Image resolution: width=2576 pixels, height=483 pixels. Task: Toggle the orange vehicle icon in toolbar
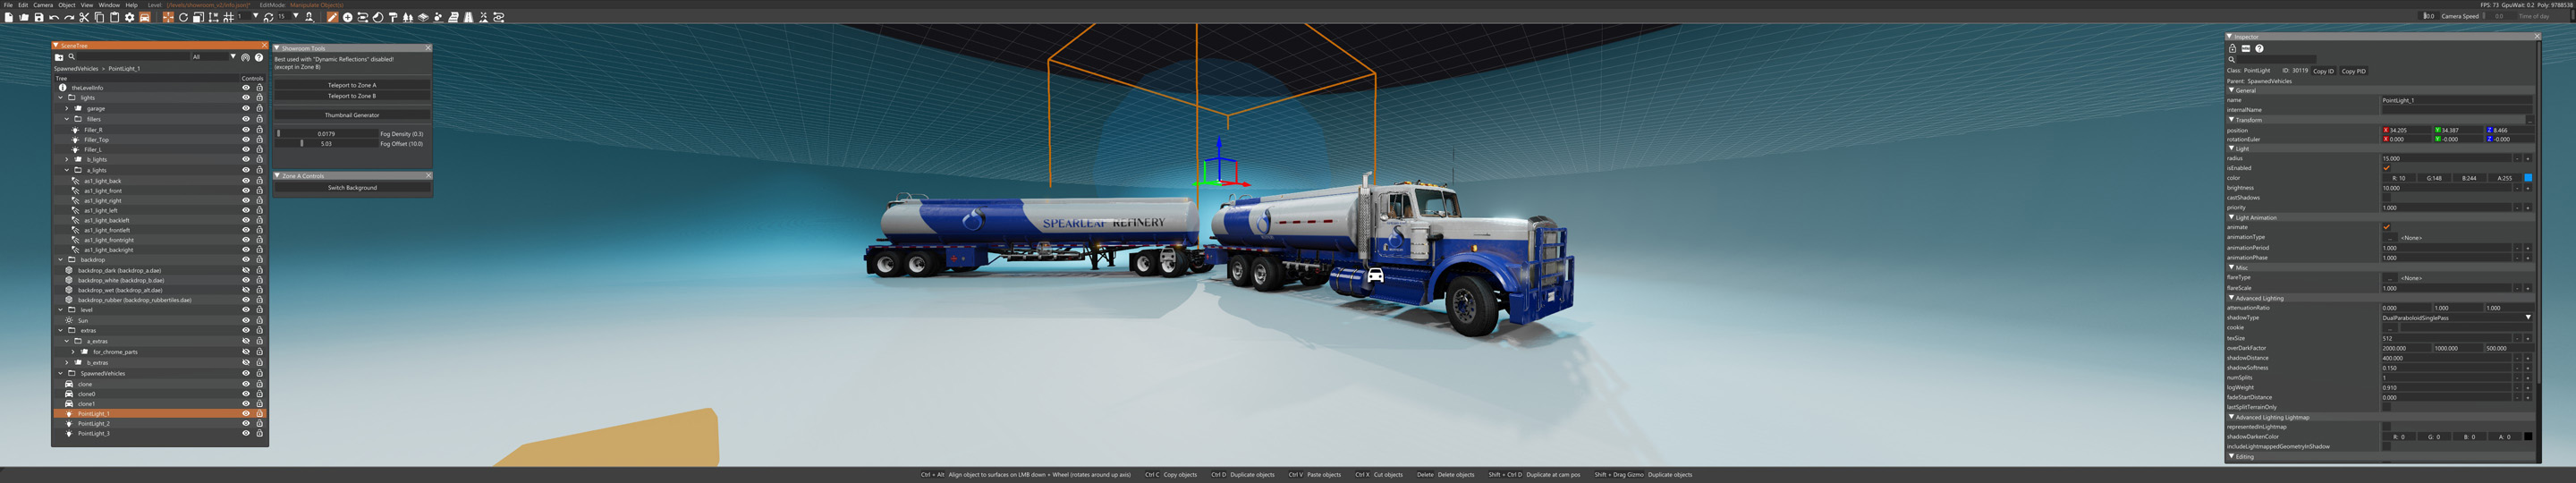[x=145, y=17]
